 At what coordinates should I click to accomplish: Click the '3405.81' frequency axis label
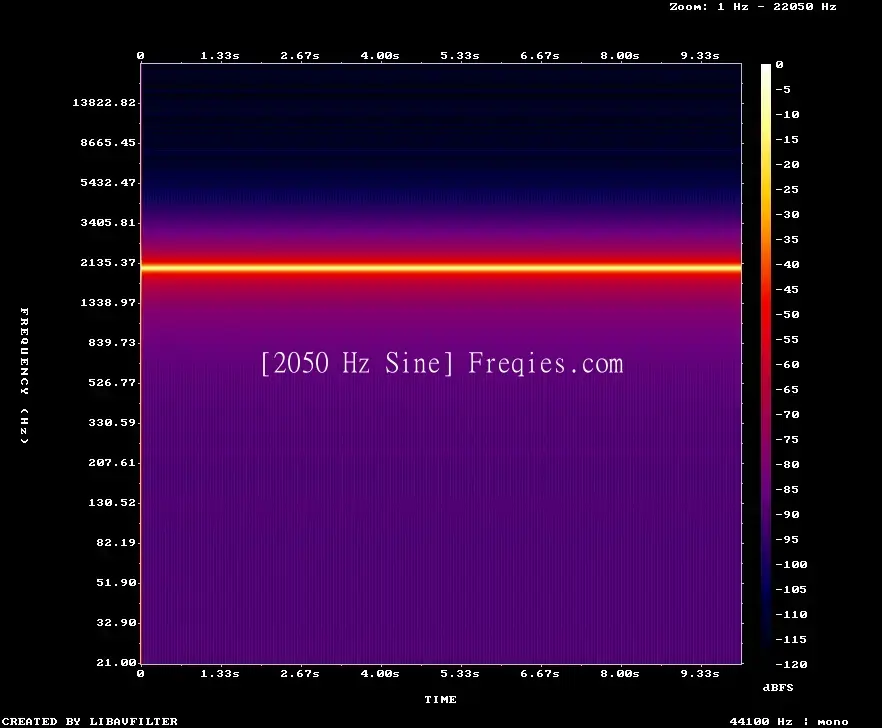pos(108,222)
